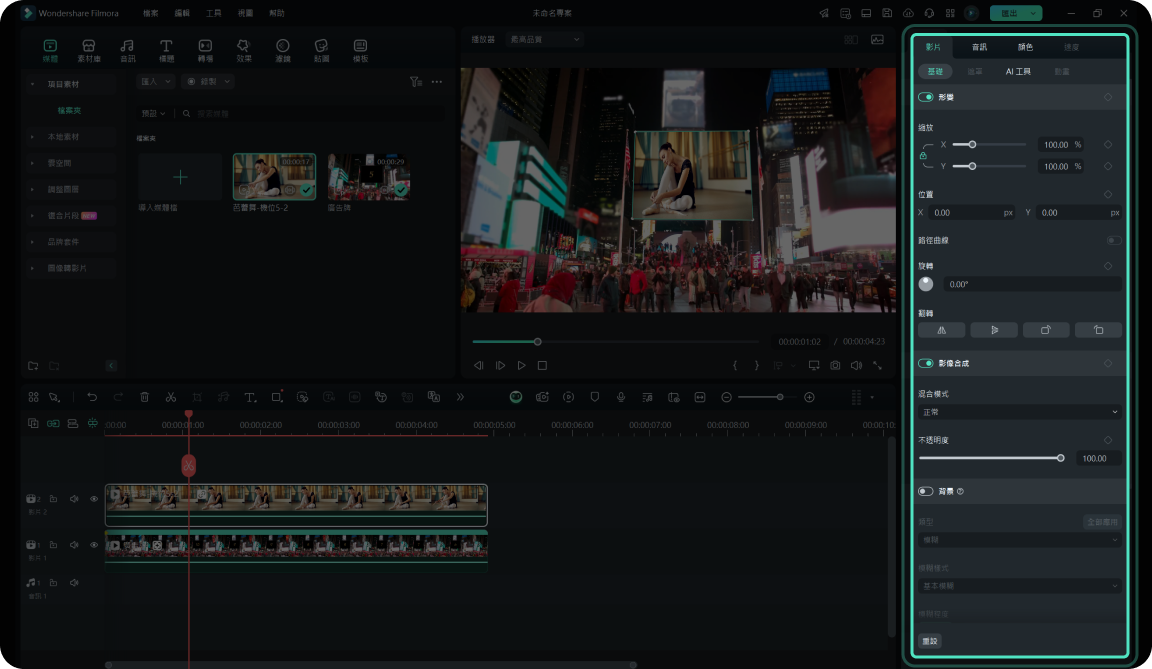Hide video track 2 with eye icon

click(x=94, y=499)
